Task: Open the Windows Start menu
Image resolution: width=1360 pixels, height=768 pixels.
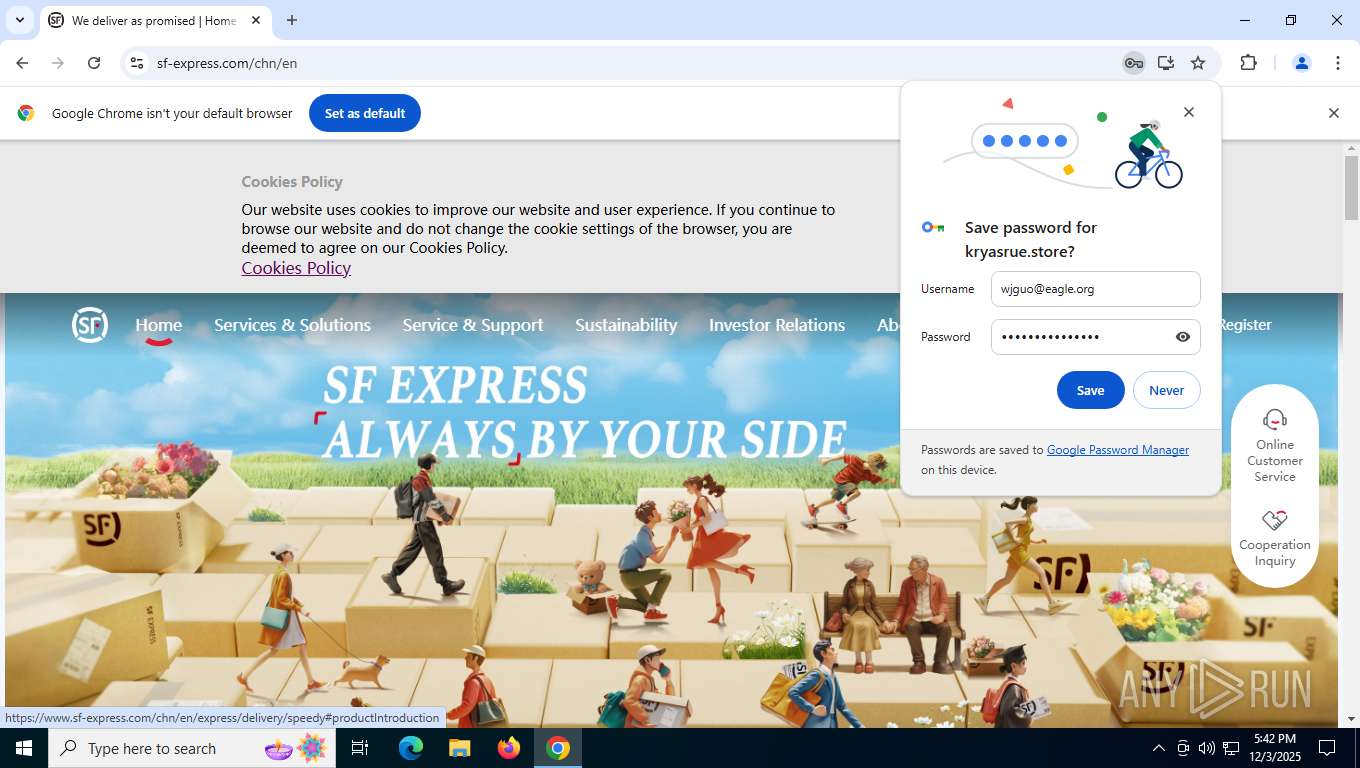Action: [24, 748]
